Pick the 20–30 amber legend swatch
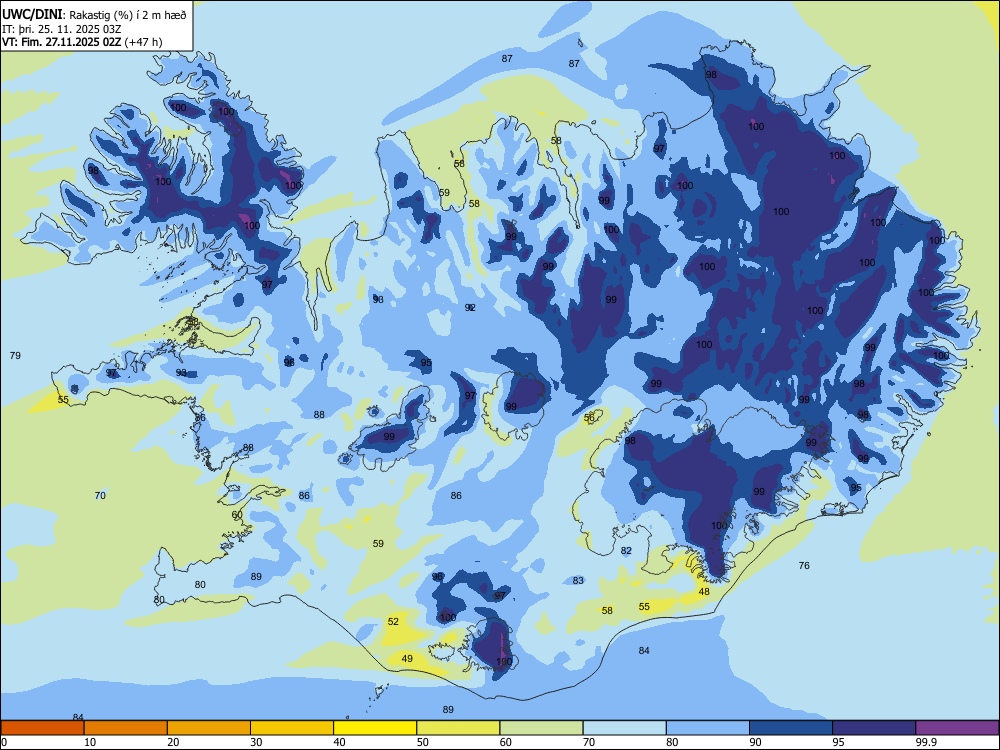 coord(209,728)
